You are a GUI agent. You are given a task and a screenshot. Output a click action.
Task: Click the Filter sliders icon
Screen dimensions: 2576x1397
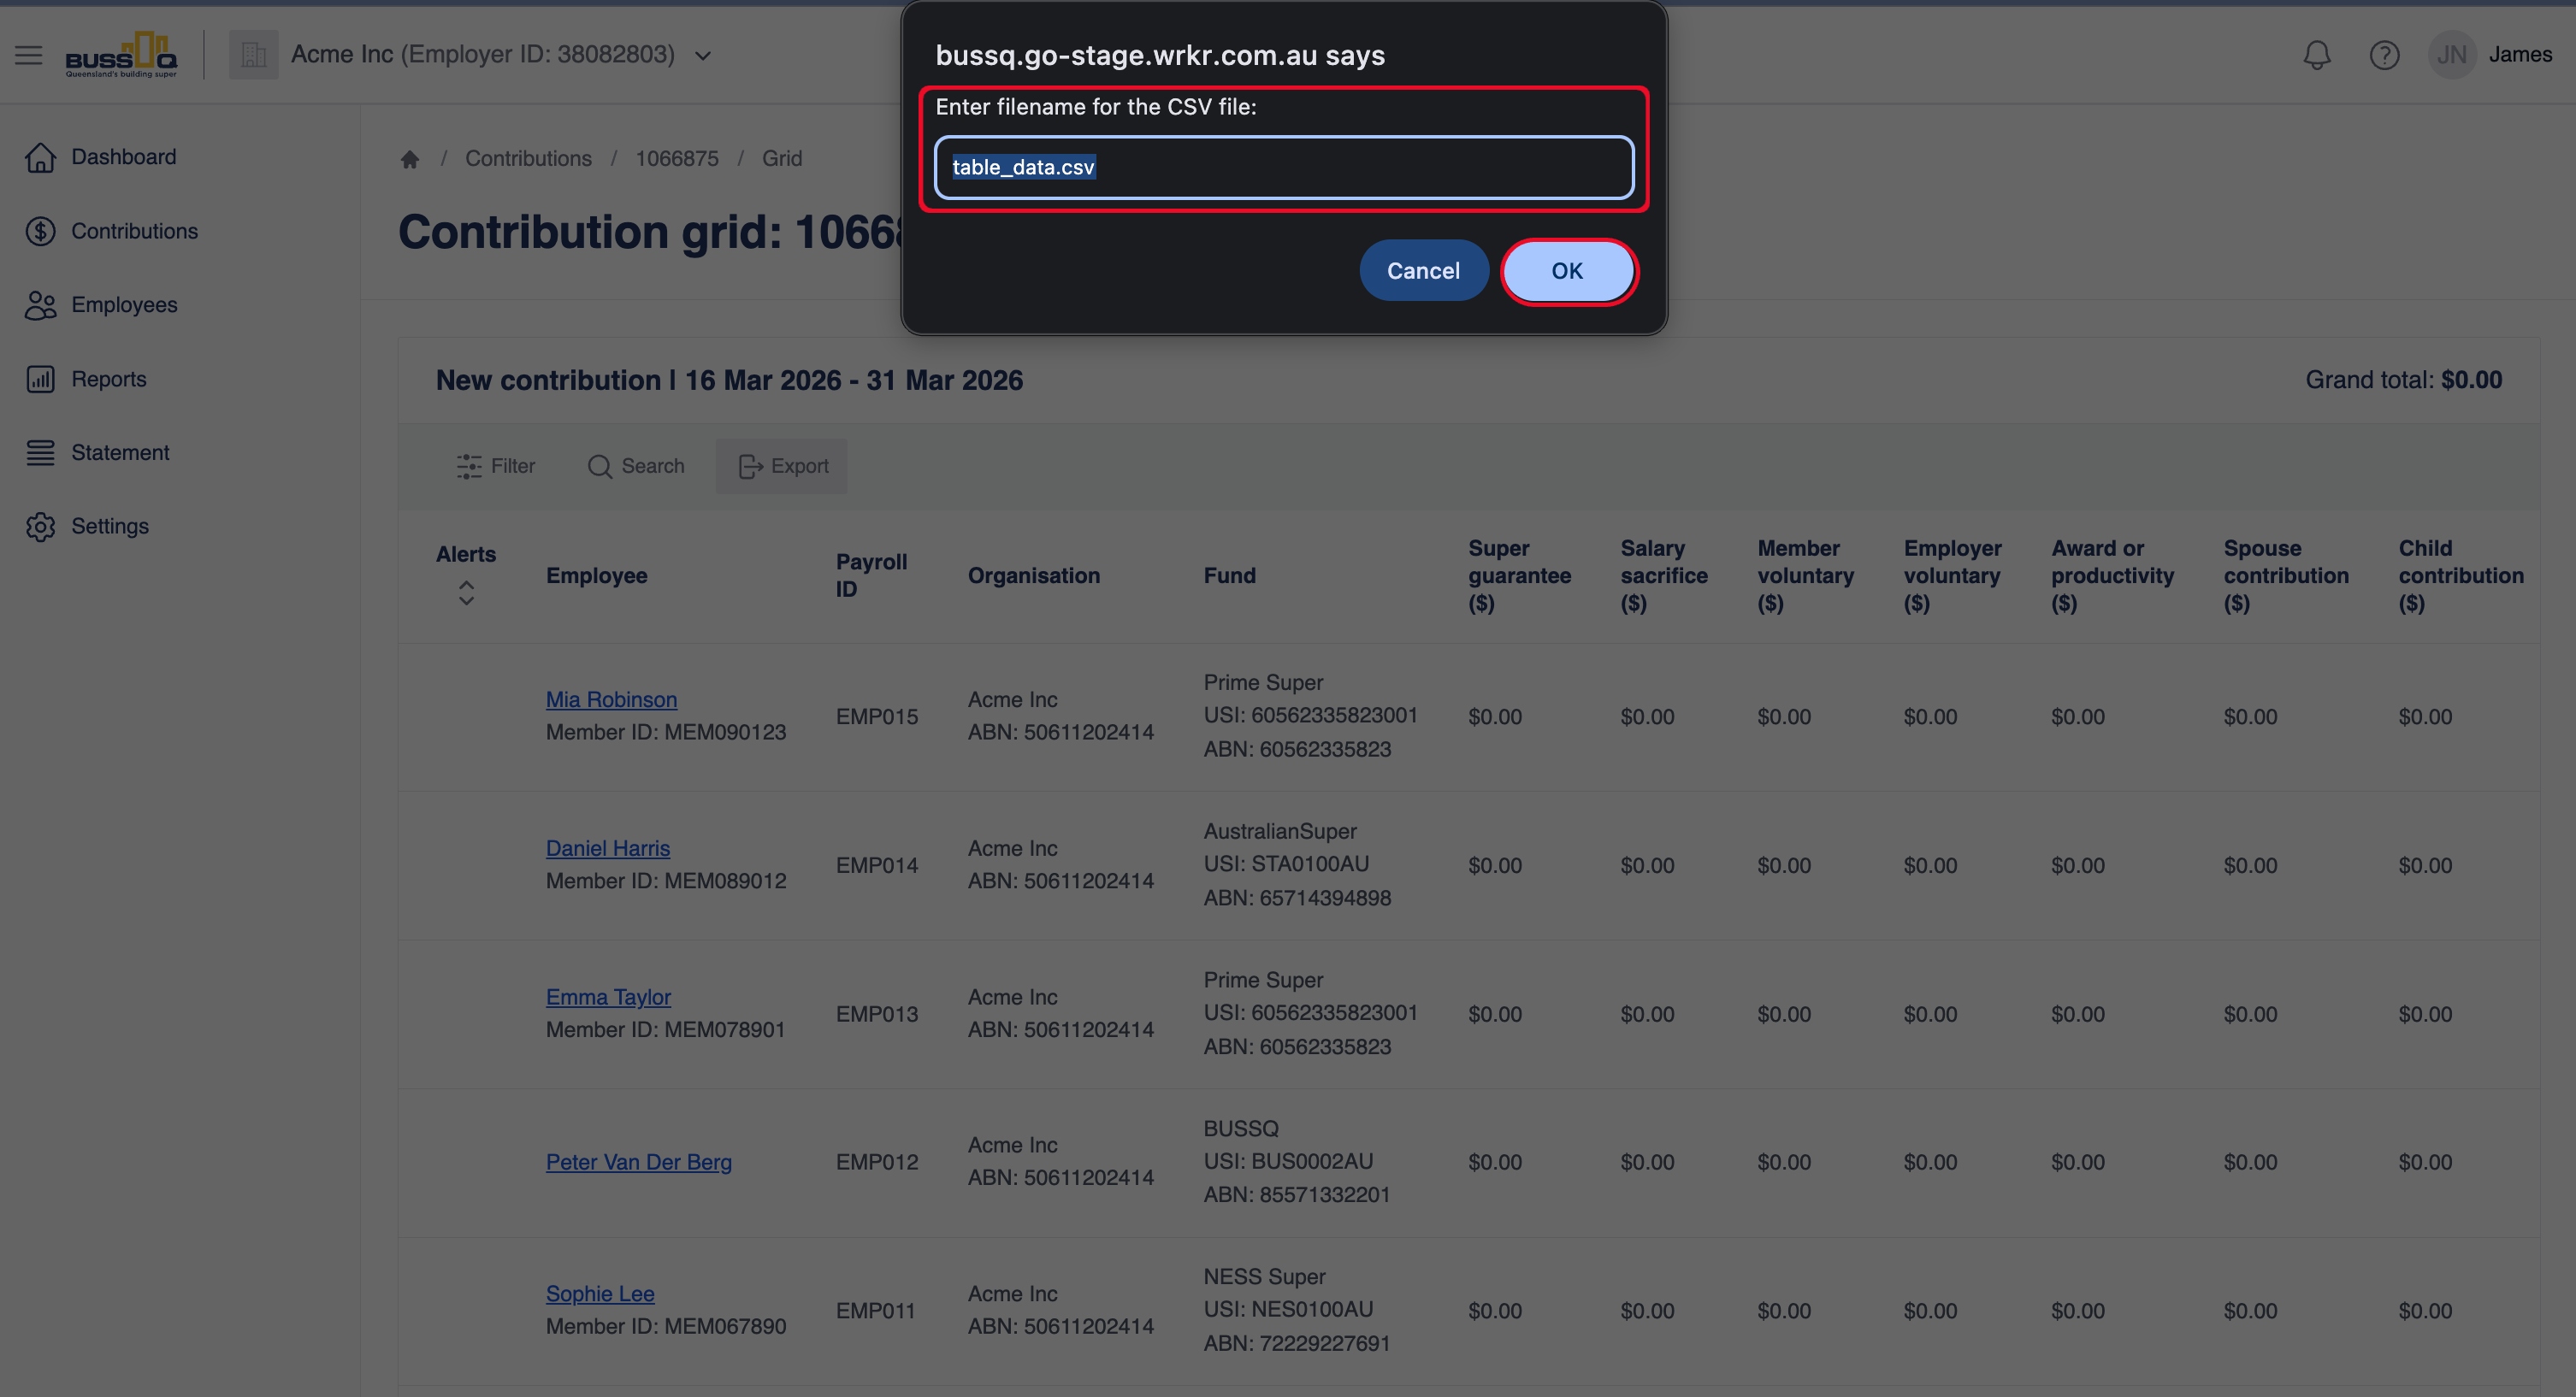[x=469, y=466]
